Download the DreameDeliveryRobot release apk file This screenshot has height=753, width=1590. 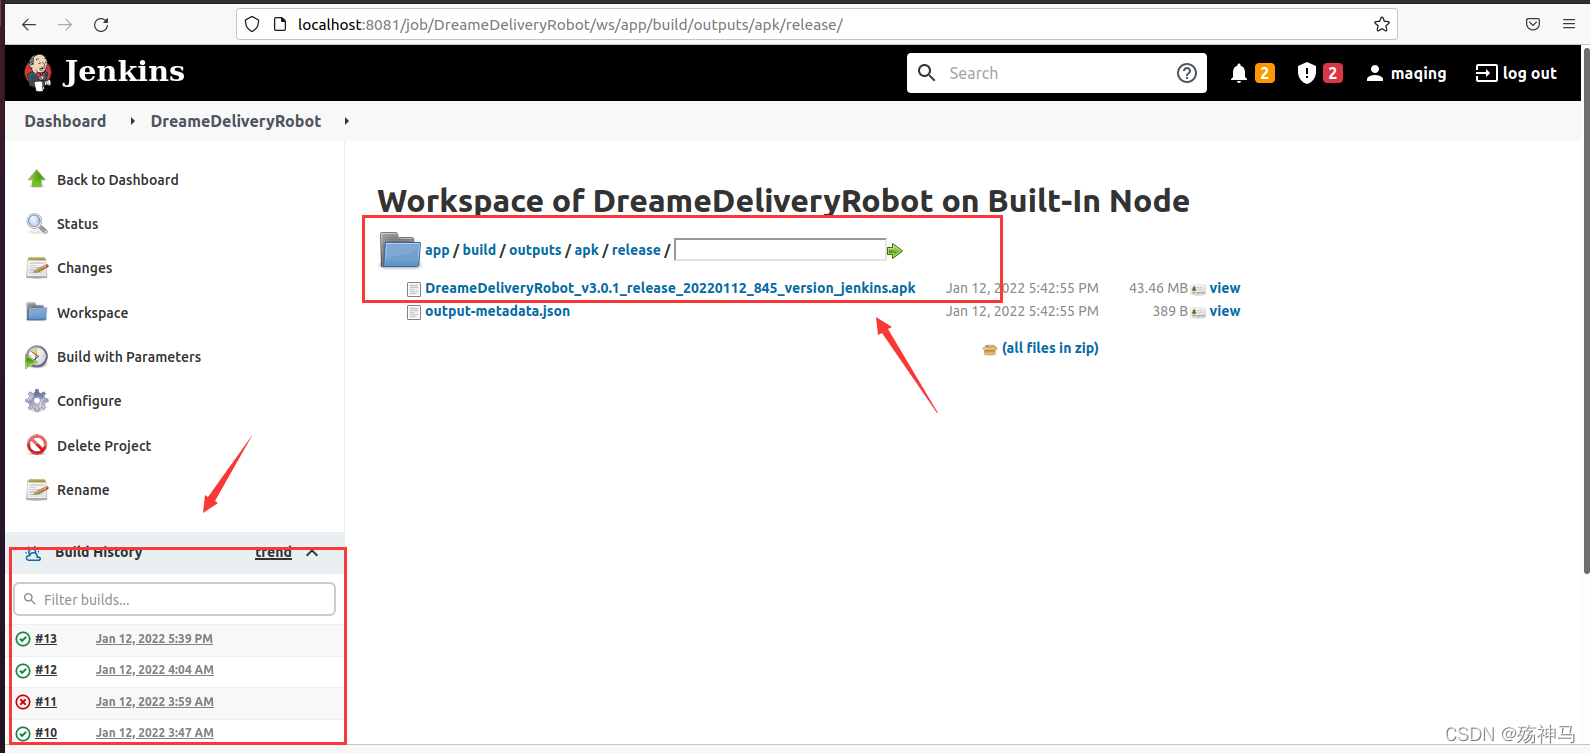(670, 288)
